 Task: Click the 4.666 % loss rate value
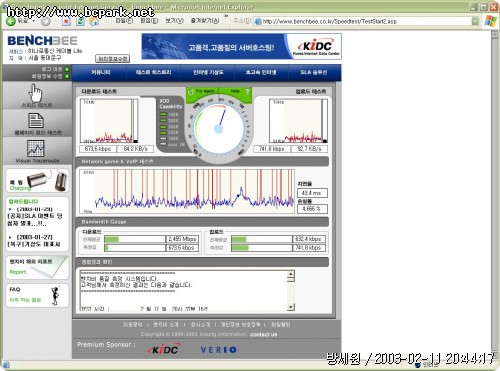(x=312, y=209)
